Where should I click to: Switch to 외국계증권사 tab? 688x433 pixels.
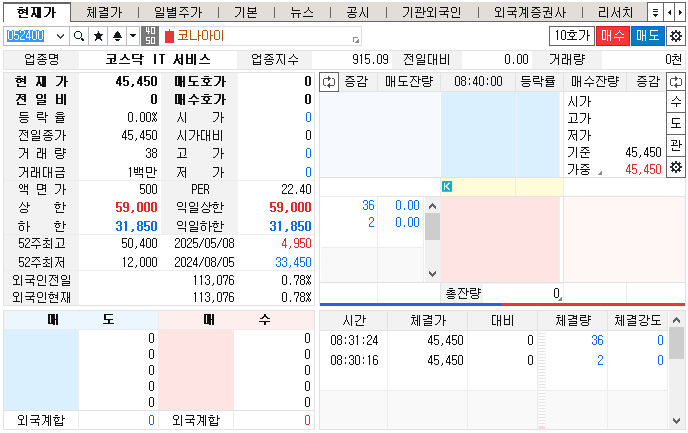(x=530, y=12)
